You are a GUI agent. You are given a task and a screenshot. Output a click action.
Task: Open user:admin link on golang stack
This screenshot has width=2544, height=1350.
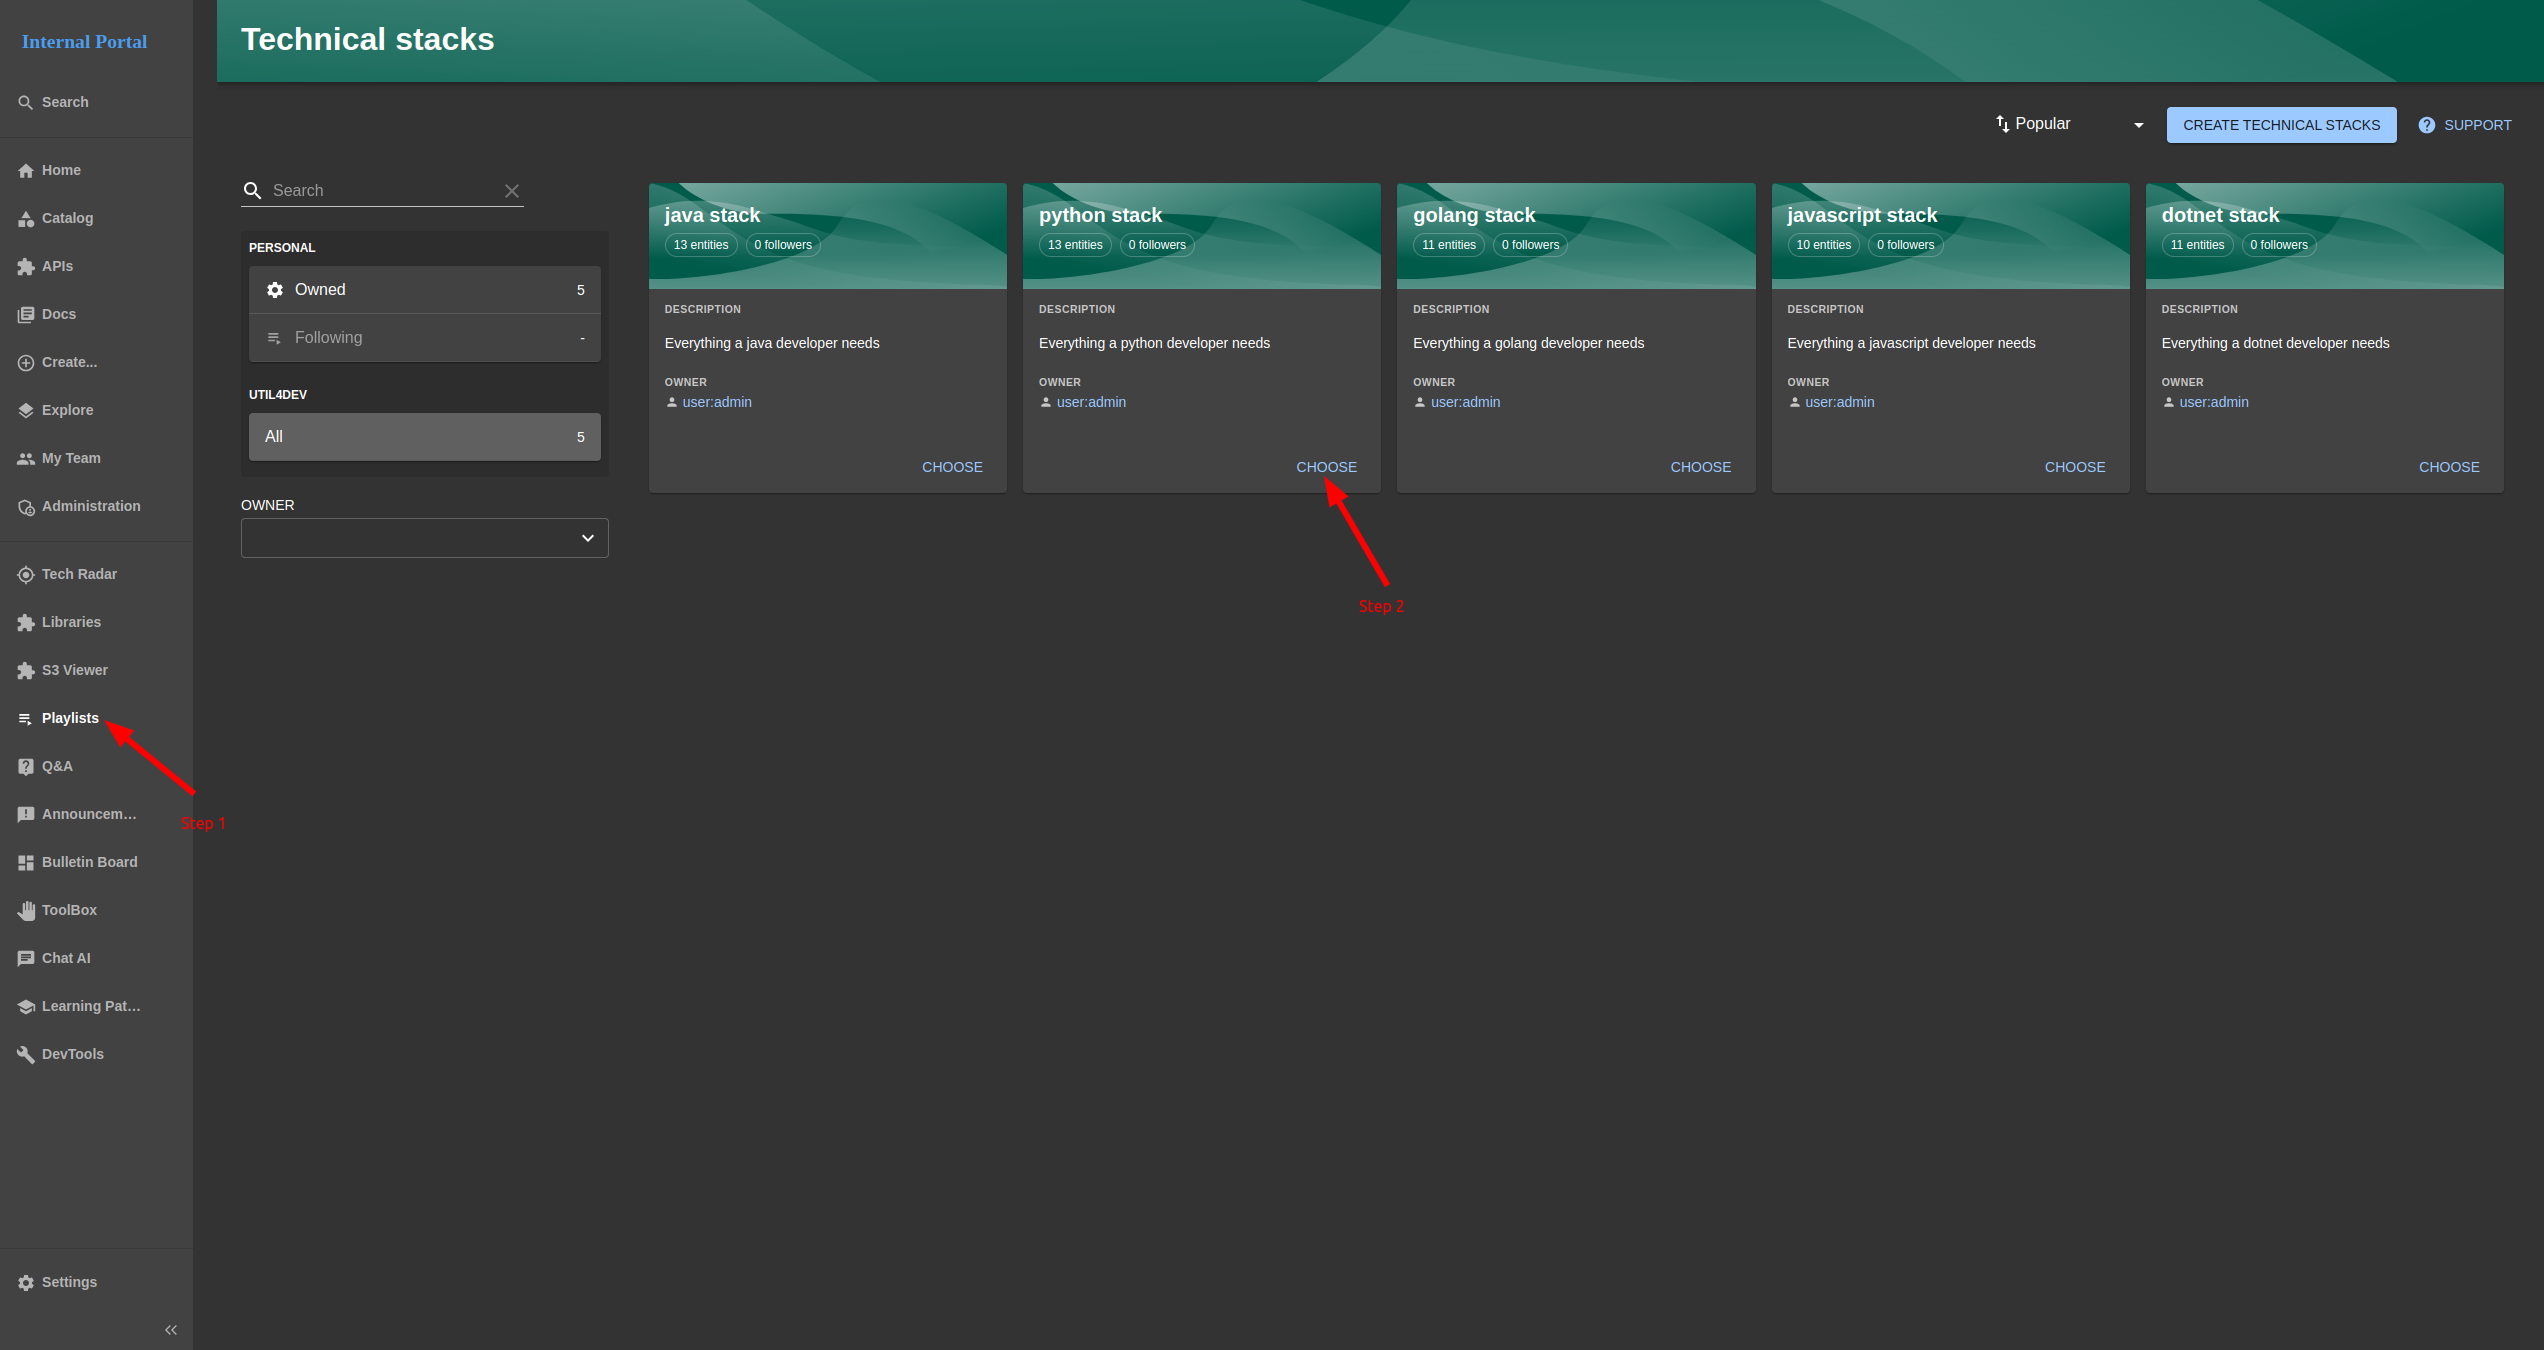click(x=1465, y=402)
